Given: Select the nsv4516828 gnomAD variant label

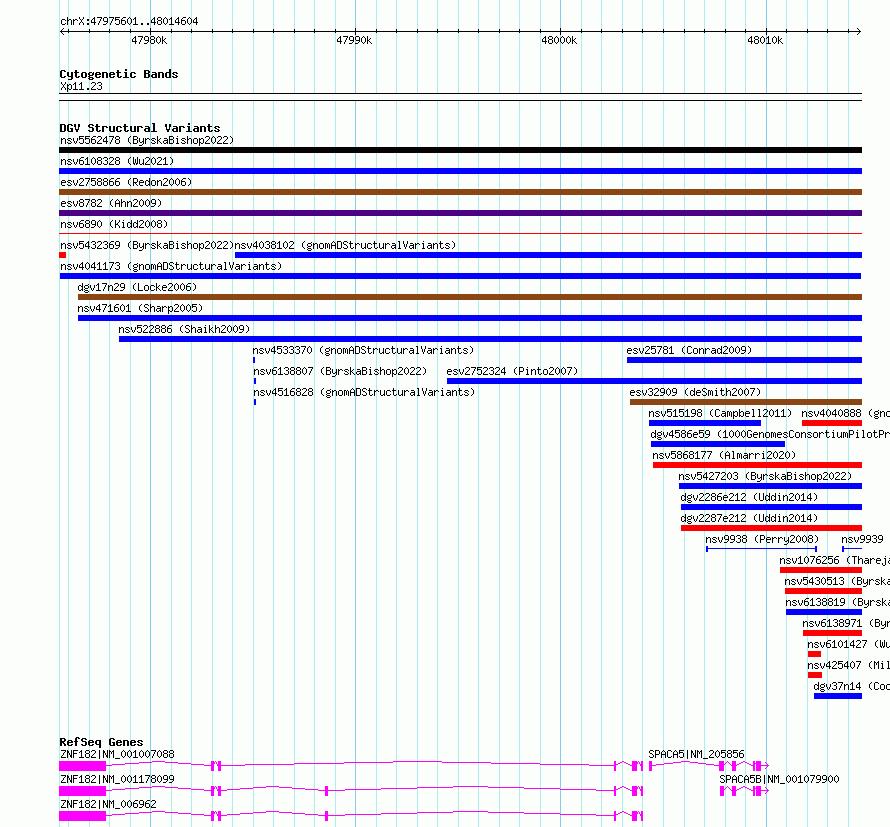Looking at the screenshot, I should pyautogui.click(x=364, y=392).
